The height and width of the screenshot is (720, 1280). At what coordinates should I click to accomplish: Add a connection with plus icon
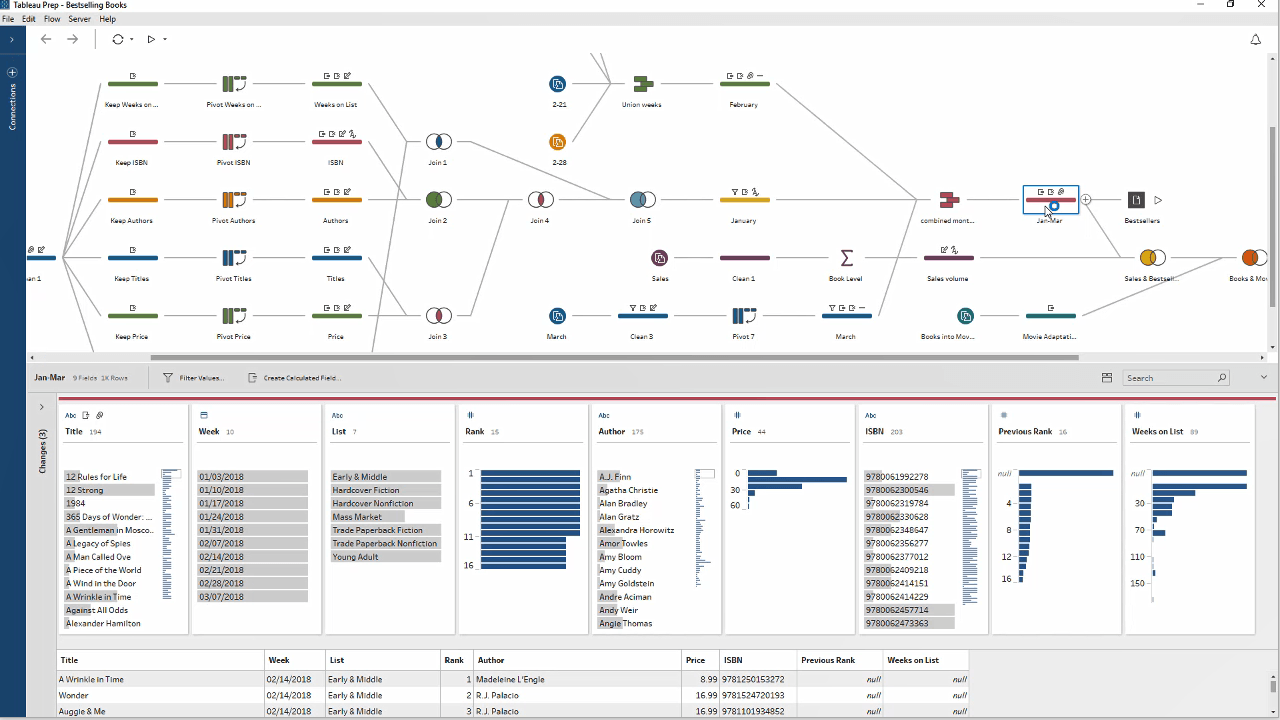click(12, 72)
